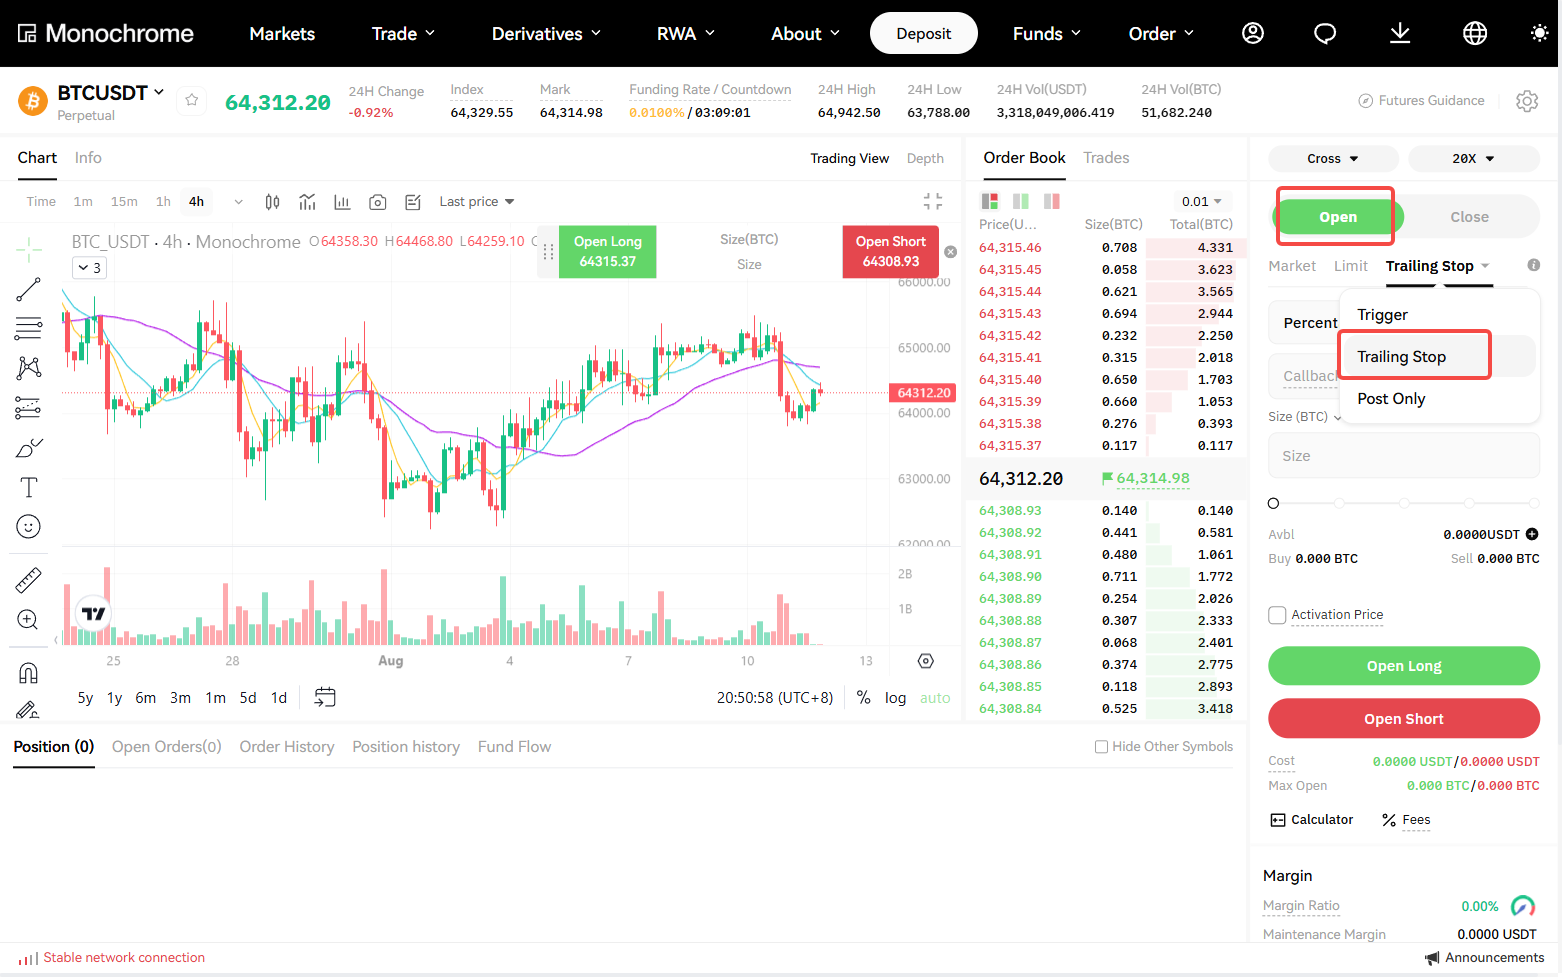Open the trading settings gear icon
The image size is (1562, 977).
pyautogui.click(x=1527, y=101)
